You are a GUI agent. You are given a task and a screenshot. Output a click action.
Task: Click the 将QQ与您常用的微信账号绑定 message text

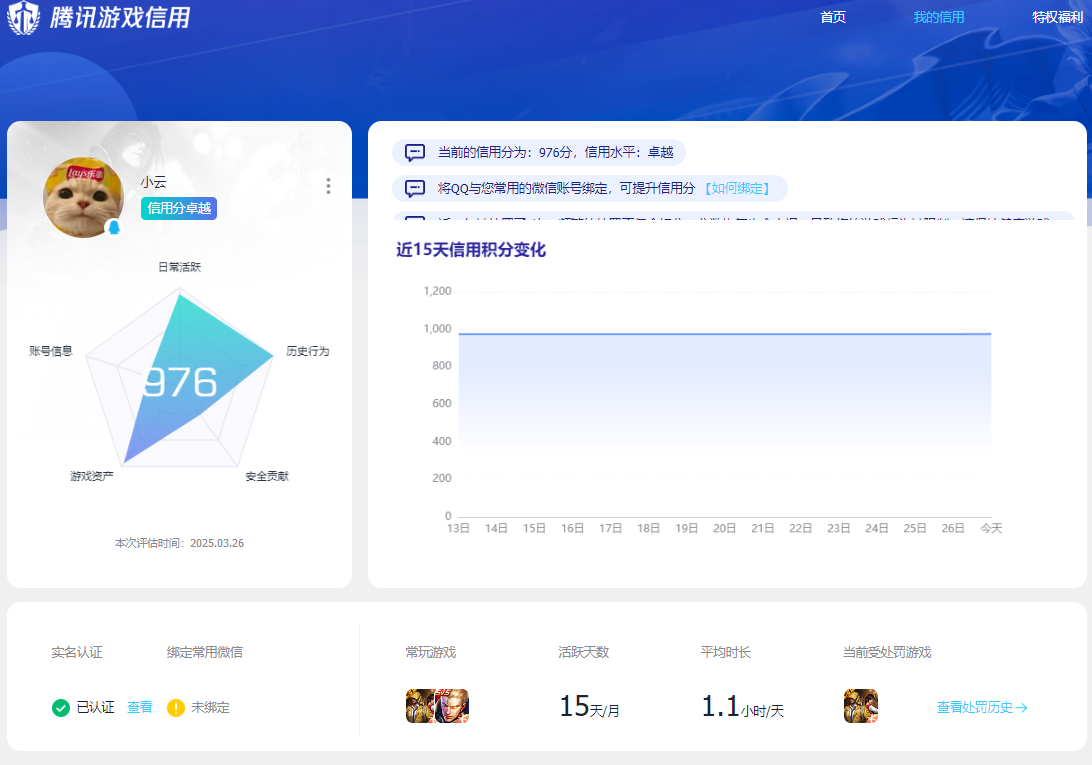point(566,189)
